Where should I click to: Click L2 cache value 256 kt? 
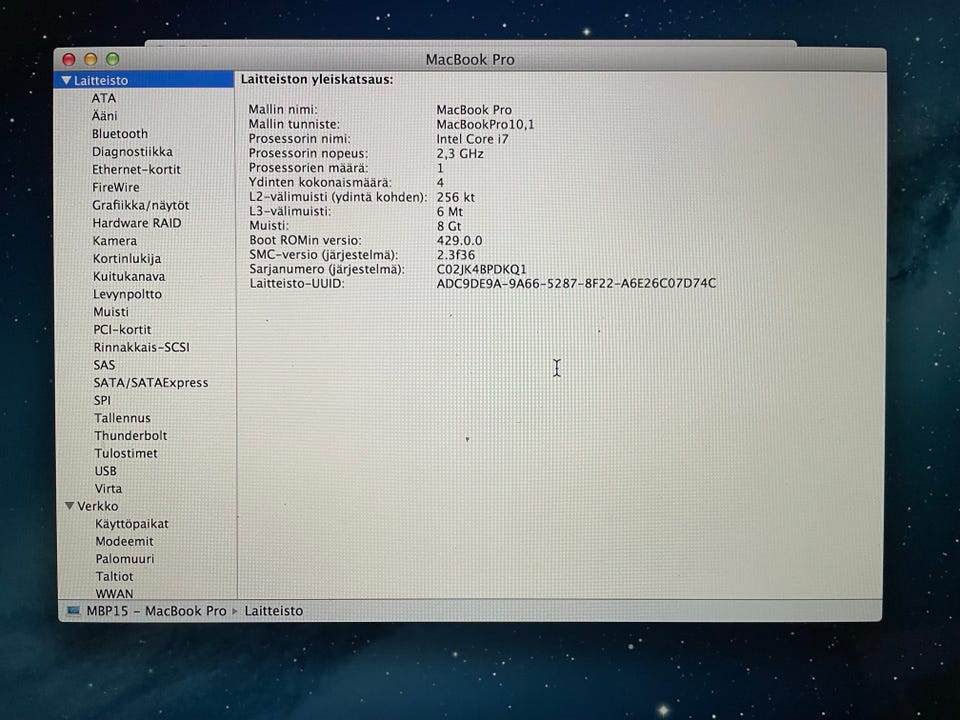pos(456,197)
